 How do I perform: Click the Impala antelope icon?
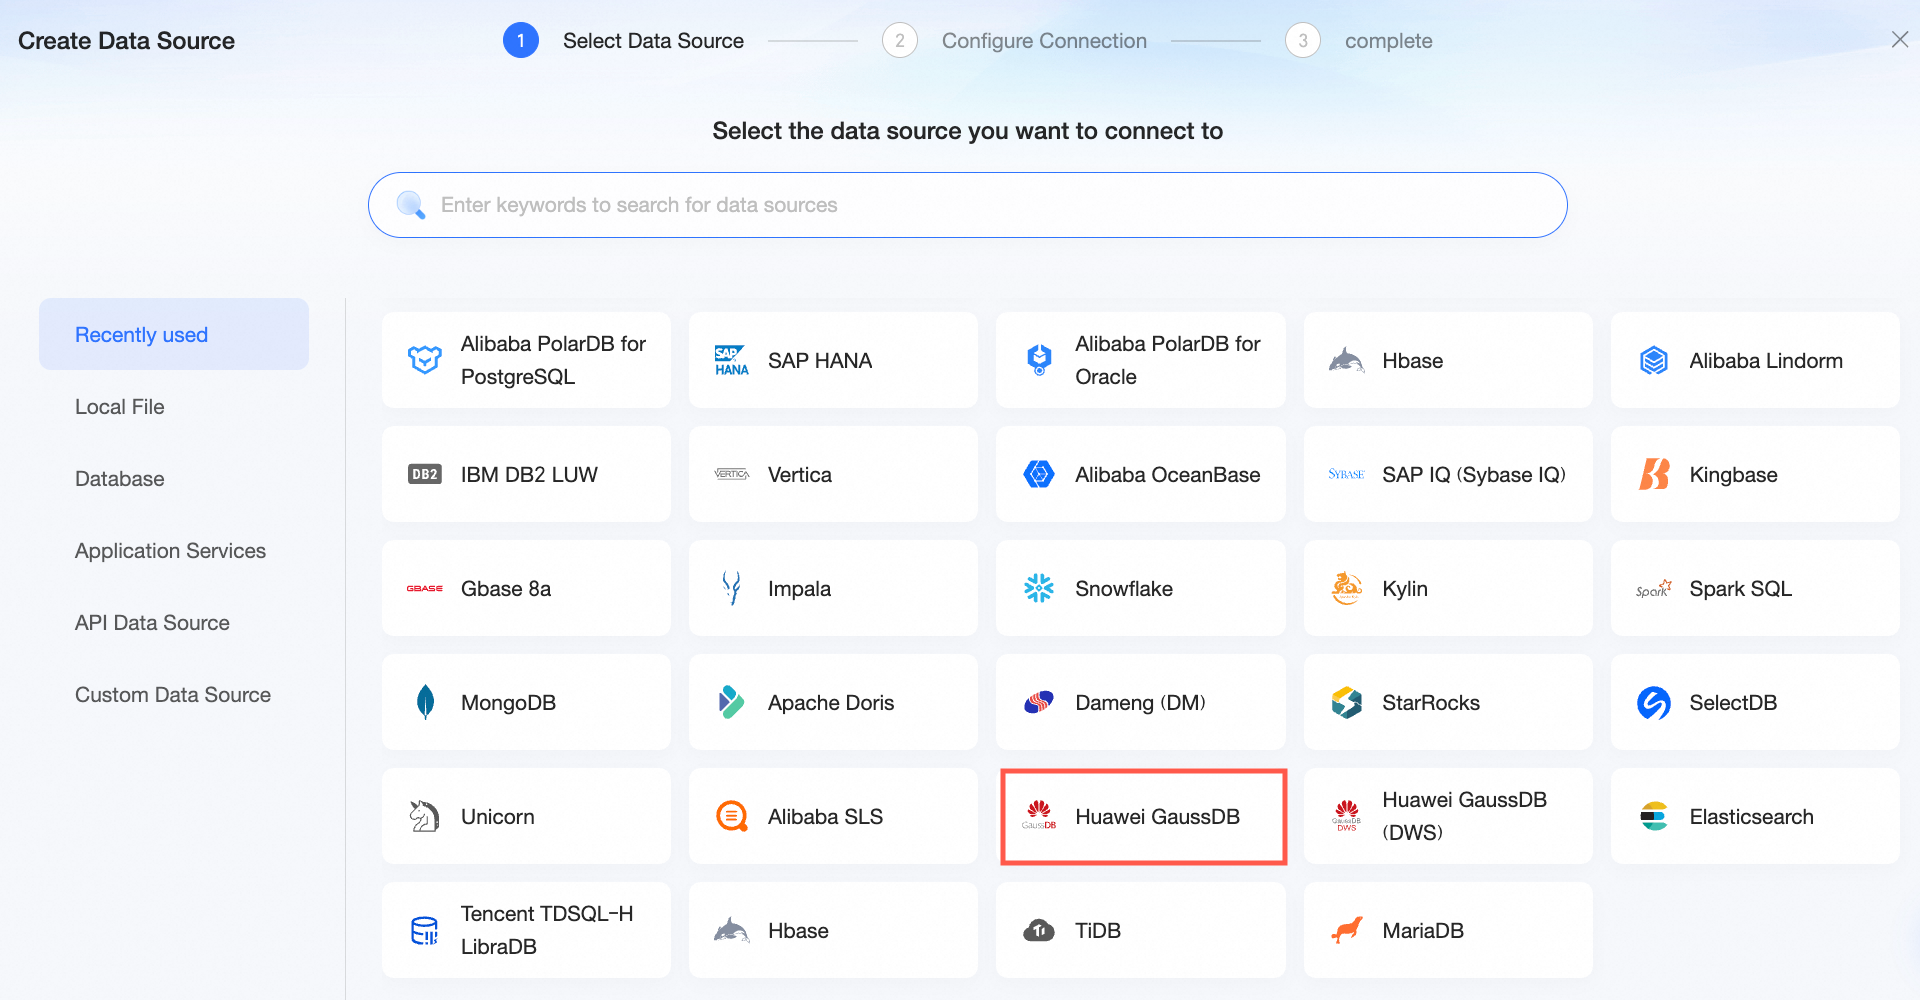tap(732, 588)
